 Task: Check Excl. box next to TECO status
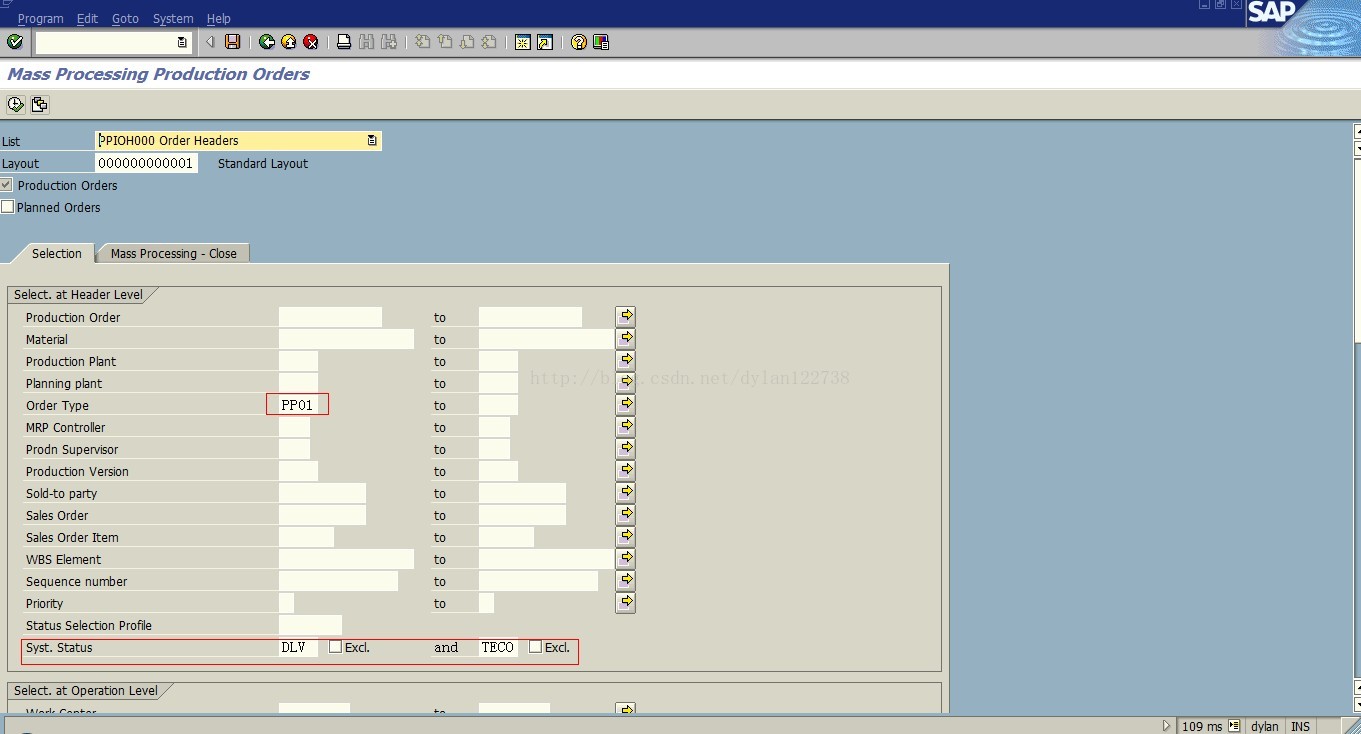coord(535,647)
